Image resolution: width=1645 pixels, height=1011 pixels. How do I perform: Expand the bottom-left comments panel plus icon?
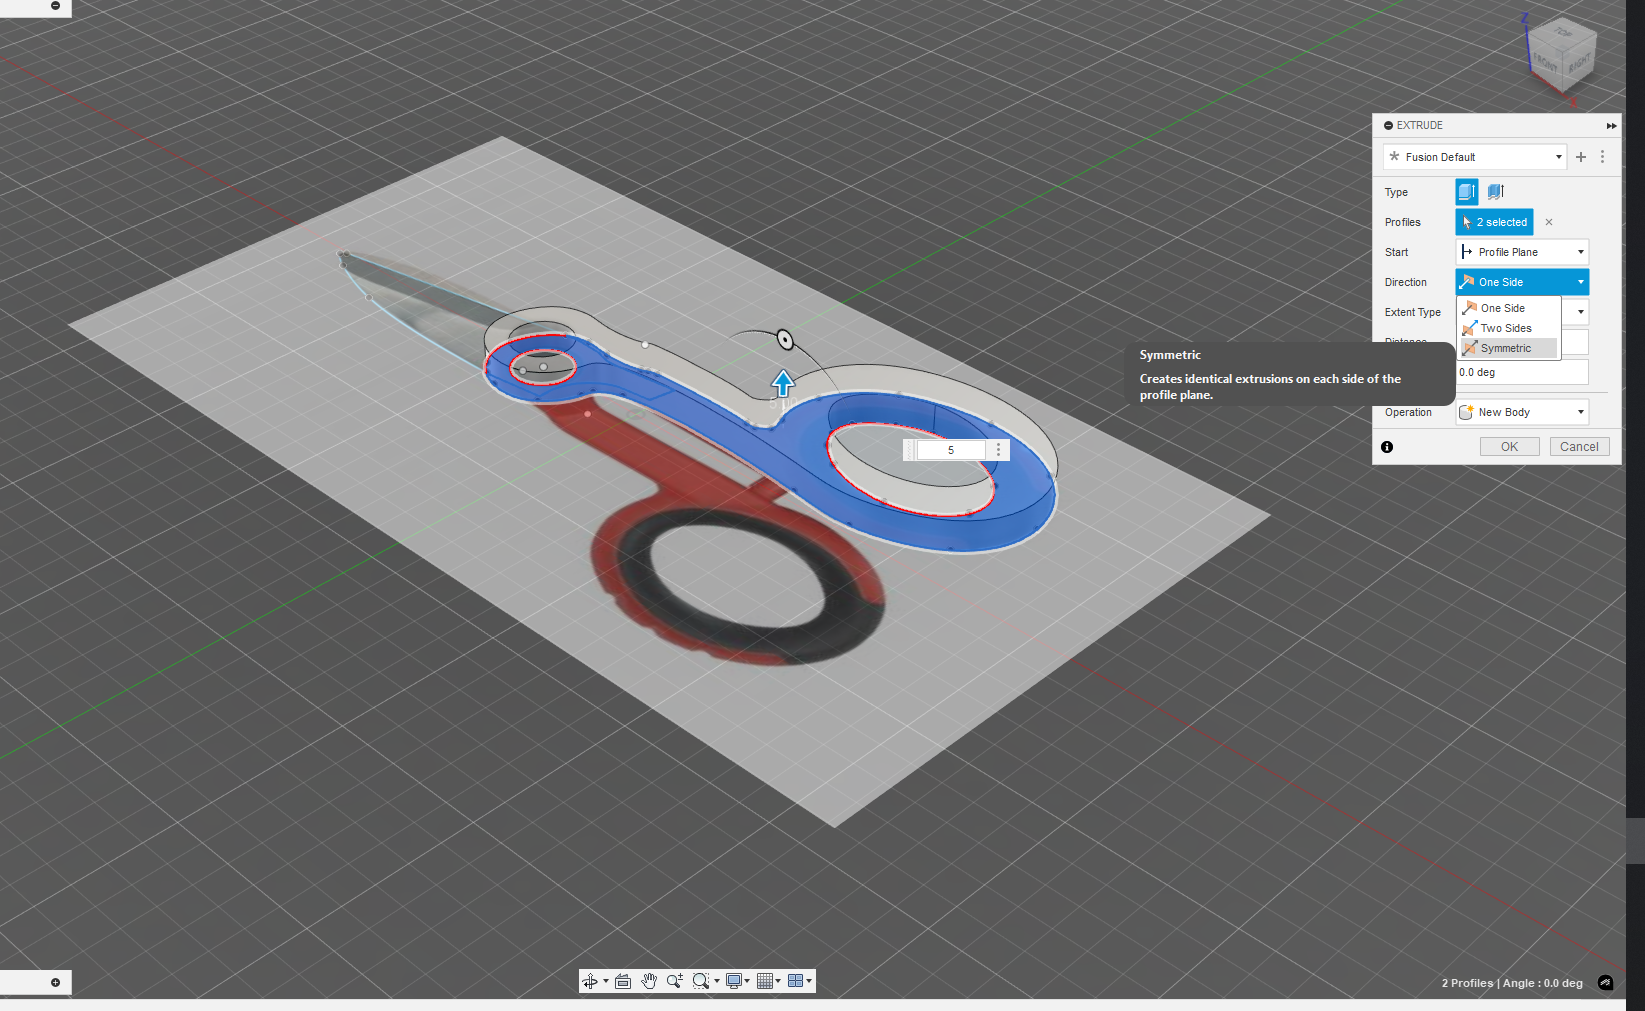point(55,982)
